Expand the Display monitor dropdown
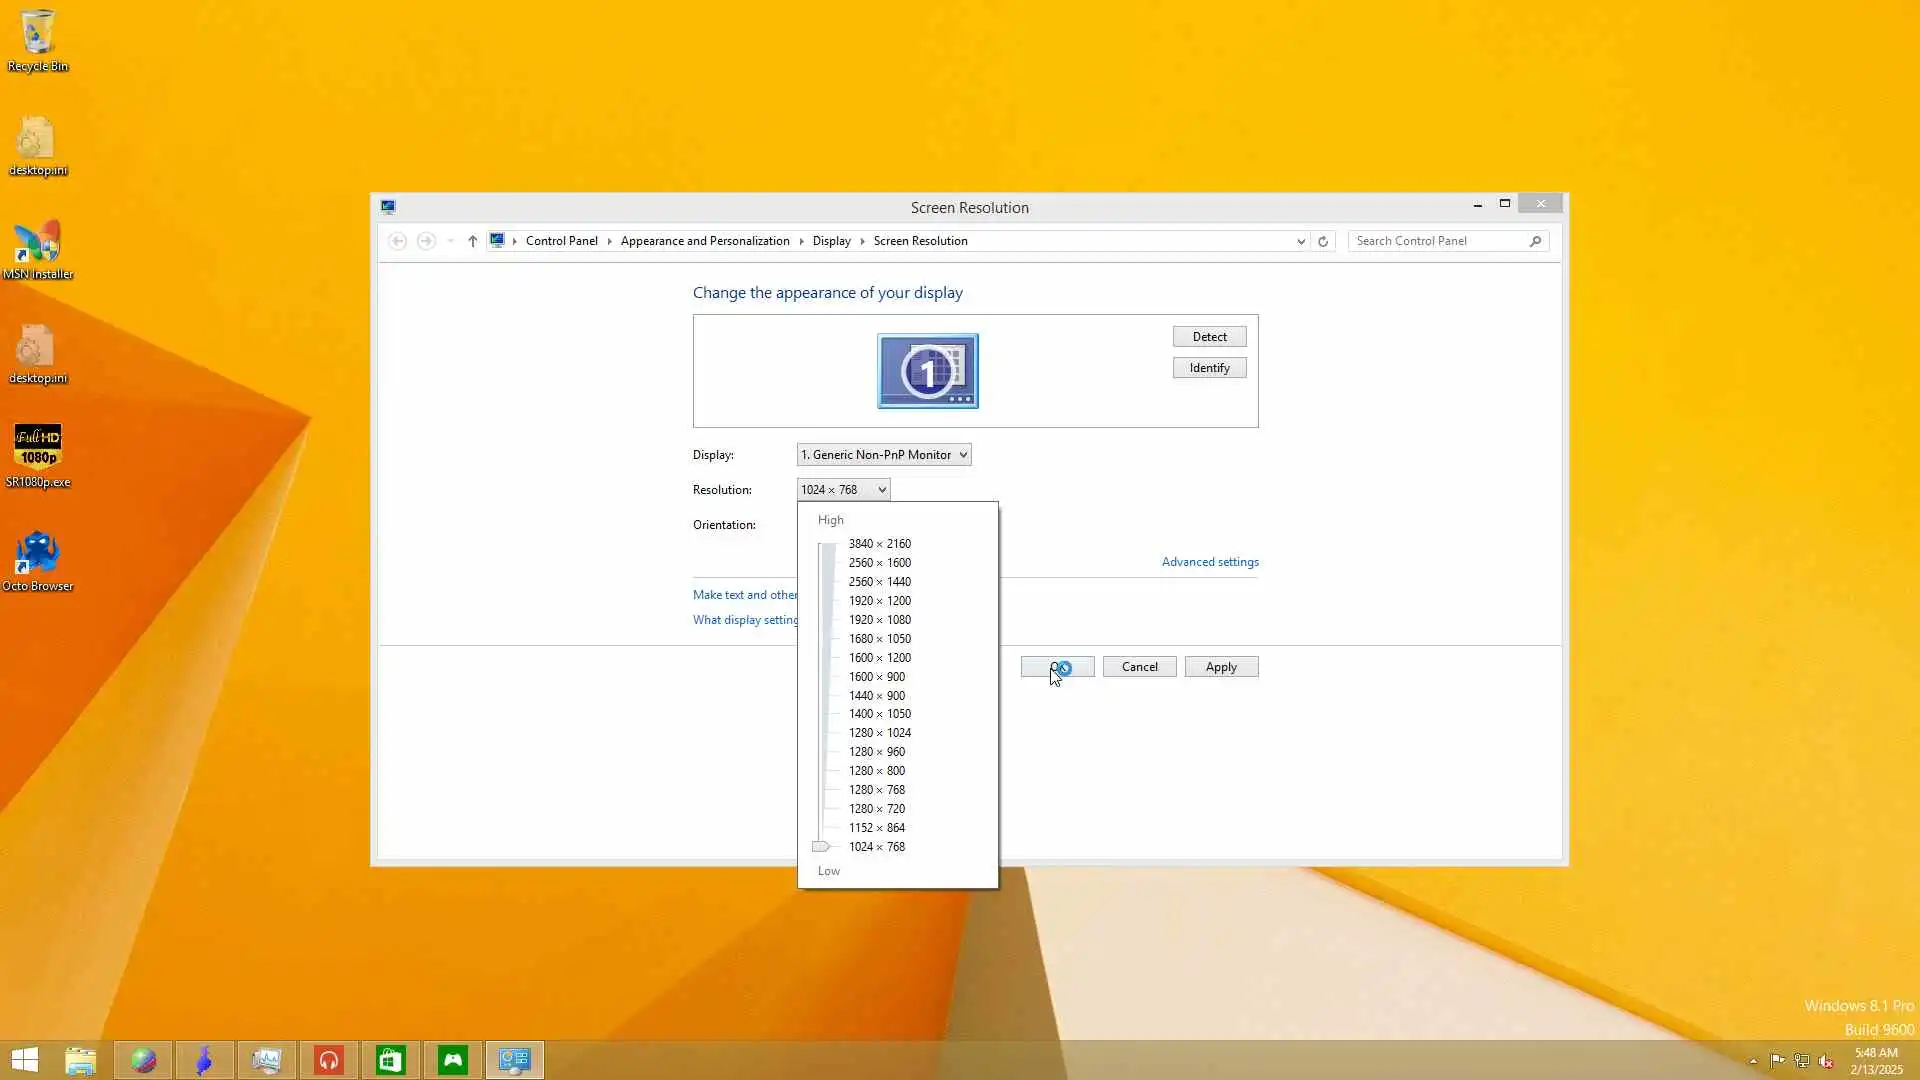Image resolution: width=1920 pixels, height=1080 pixels. pos(883,455)
